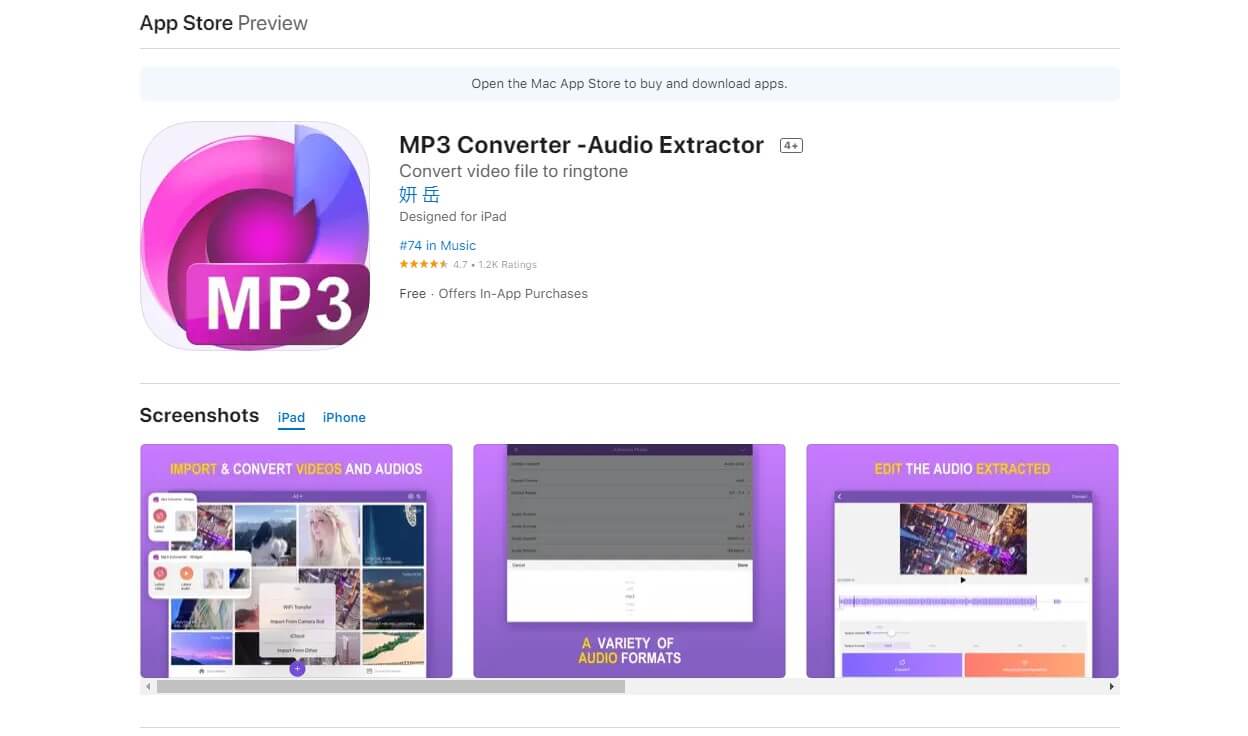Screen dimensions: 1248x736
Task: Click the screenshots scrollbar right arrow
Action: 1111,687
